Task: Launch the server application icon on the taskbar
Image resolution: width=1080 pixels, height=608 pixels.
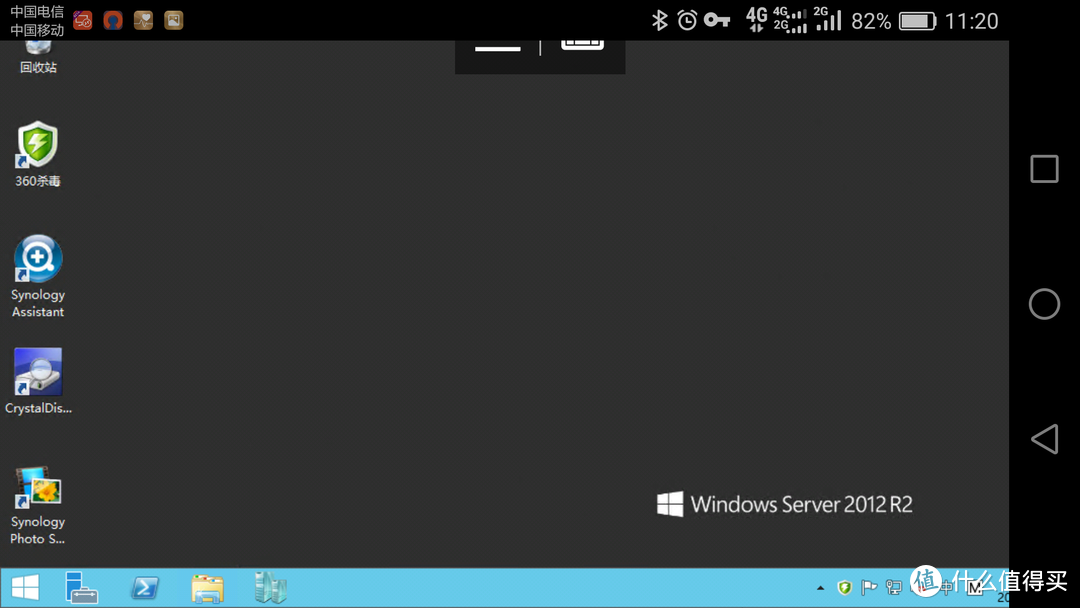Action: click(270, 588)
